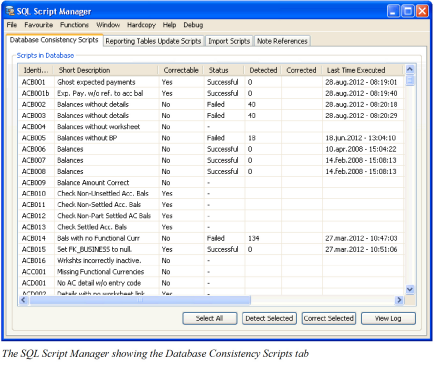Viewport: 443px width, 371px height.
Task: Select row 'Check Non-Unsettled Acc. Bals'
Action: (x=211, y=194)
